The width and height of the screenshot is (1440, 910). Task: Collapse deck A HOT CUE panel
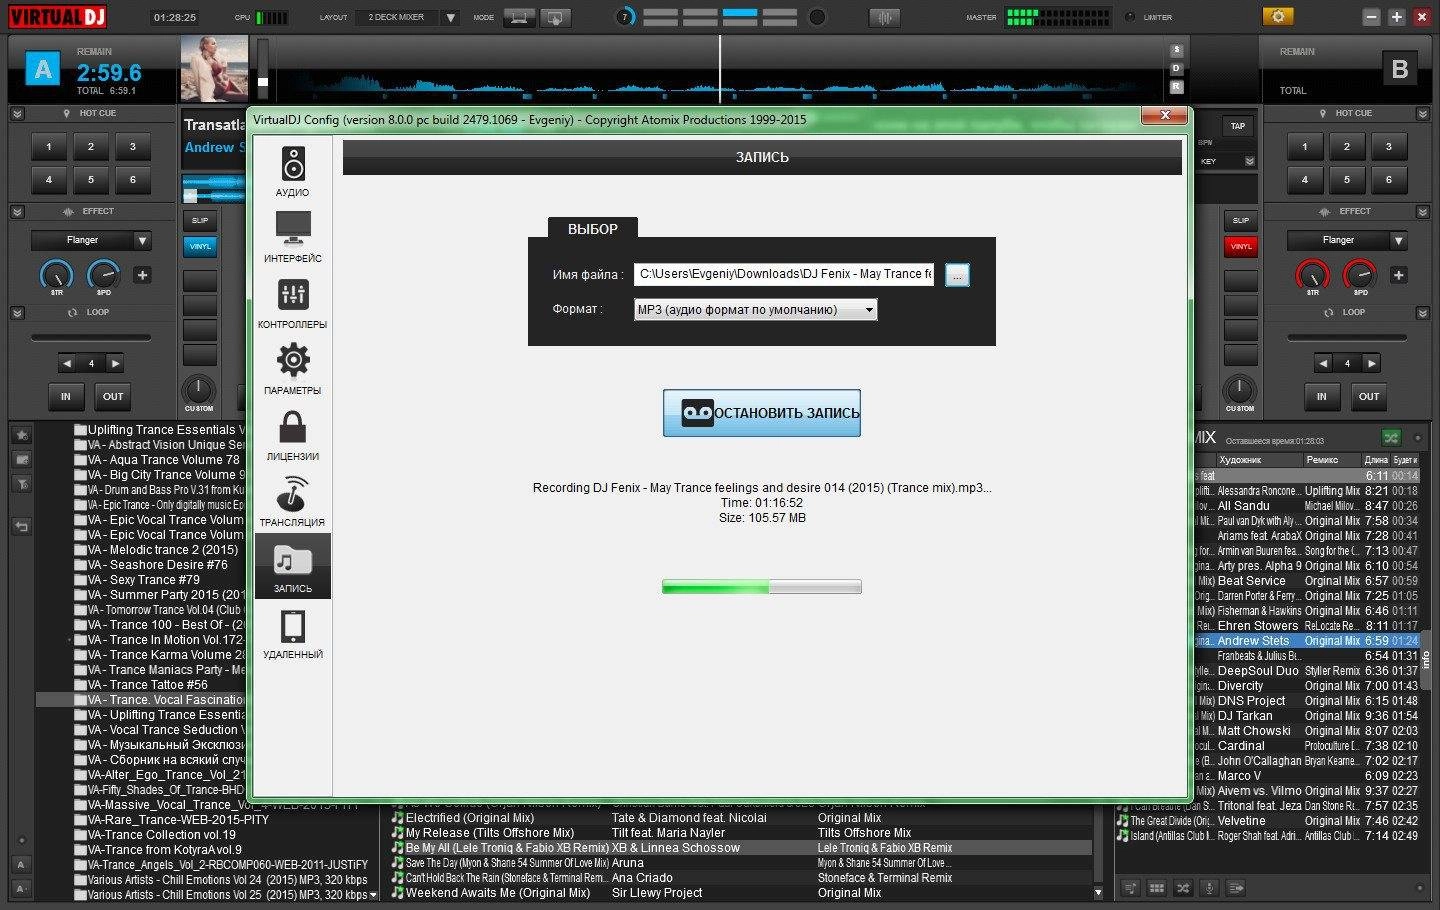[x=17, y=114]
